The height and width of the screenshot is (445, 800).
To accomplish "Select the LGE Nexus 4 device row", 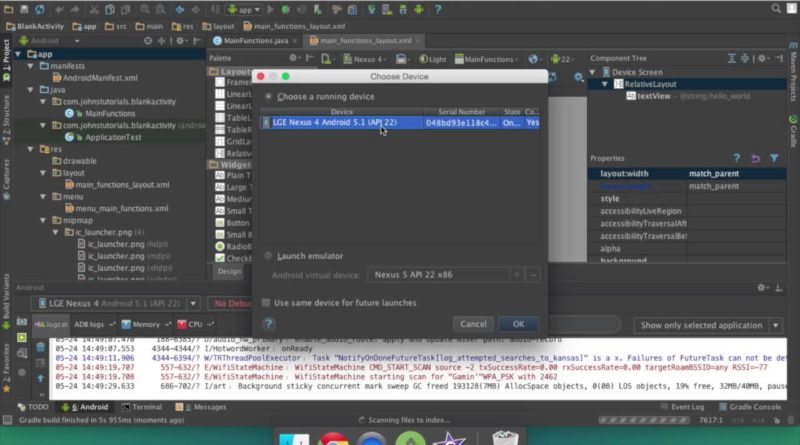I will (x=399, y=122).
